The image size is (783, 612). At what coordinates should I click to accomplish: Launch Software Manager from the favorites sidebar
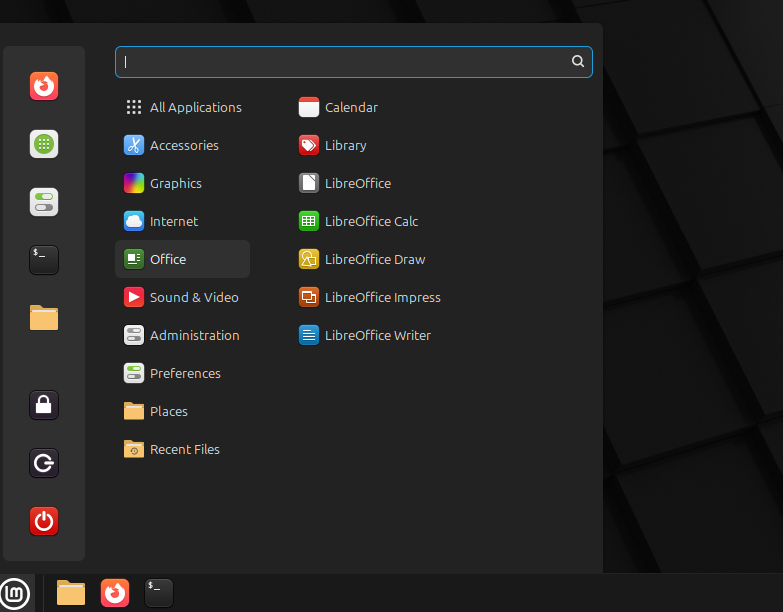click(44, 144)
